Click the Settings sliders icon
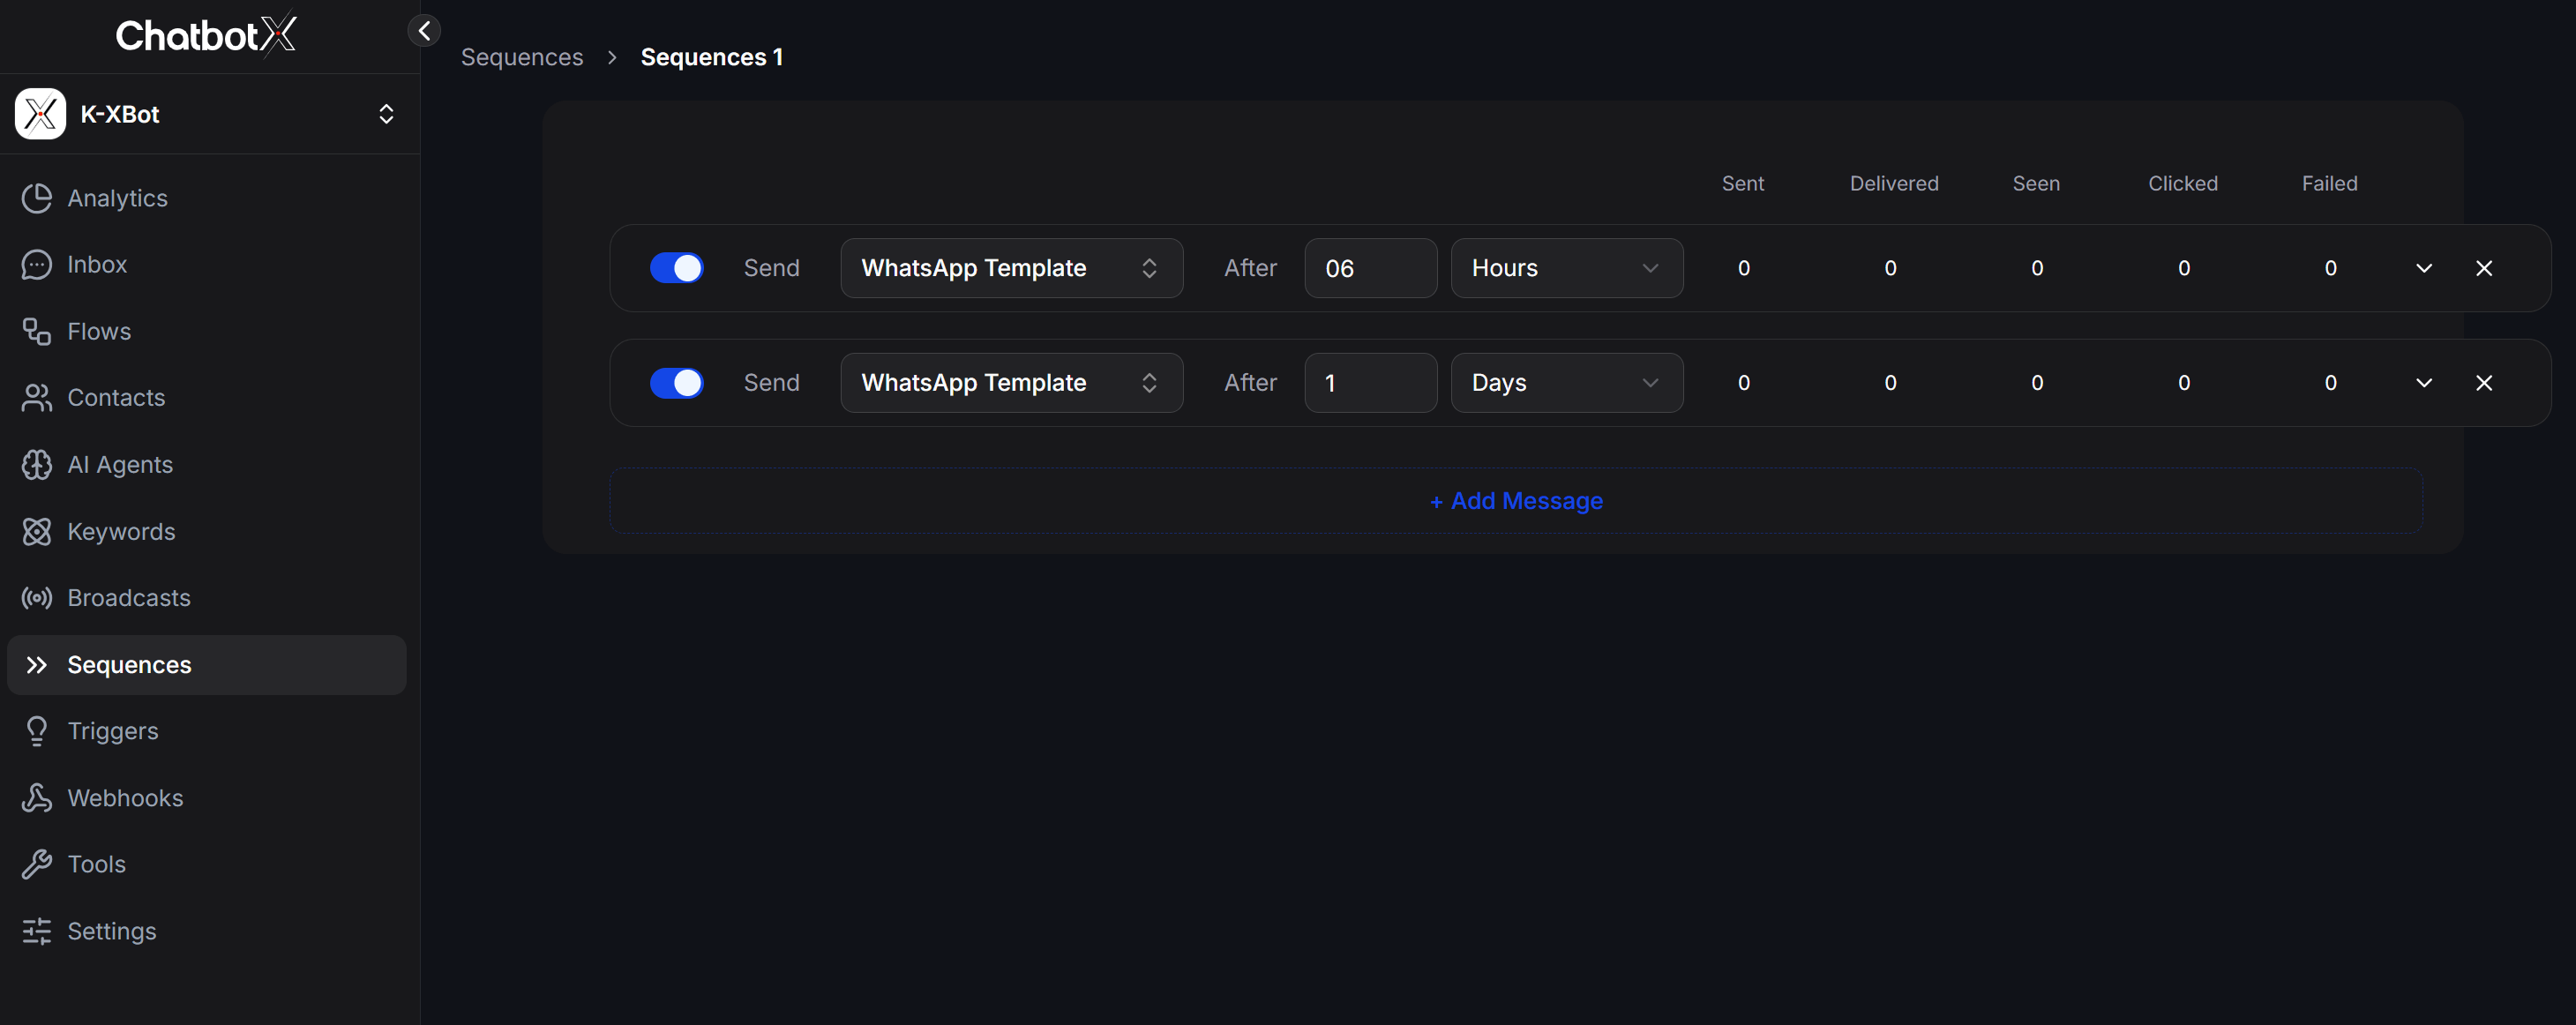2576x1025 pixels. (37, 931)
